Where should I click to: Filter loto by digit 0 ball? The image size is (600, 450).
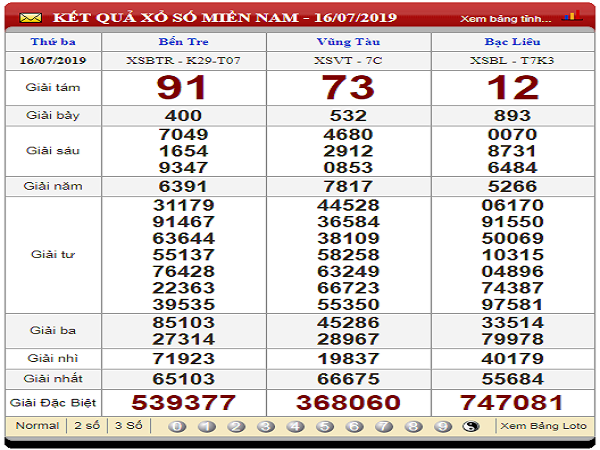pos(177,426)
